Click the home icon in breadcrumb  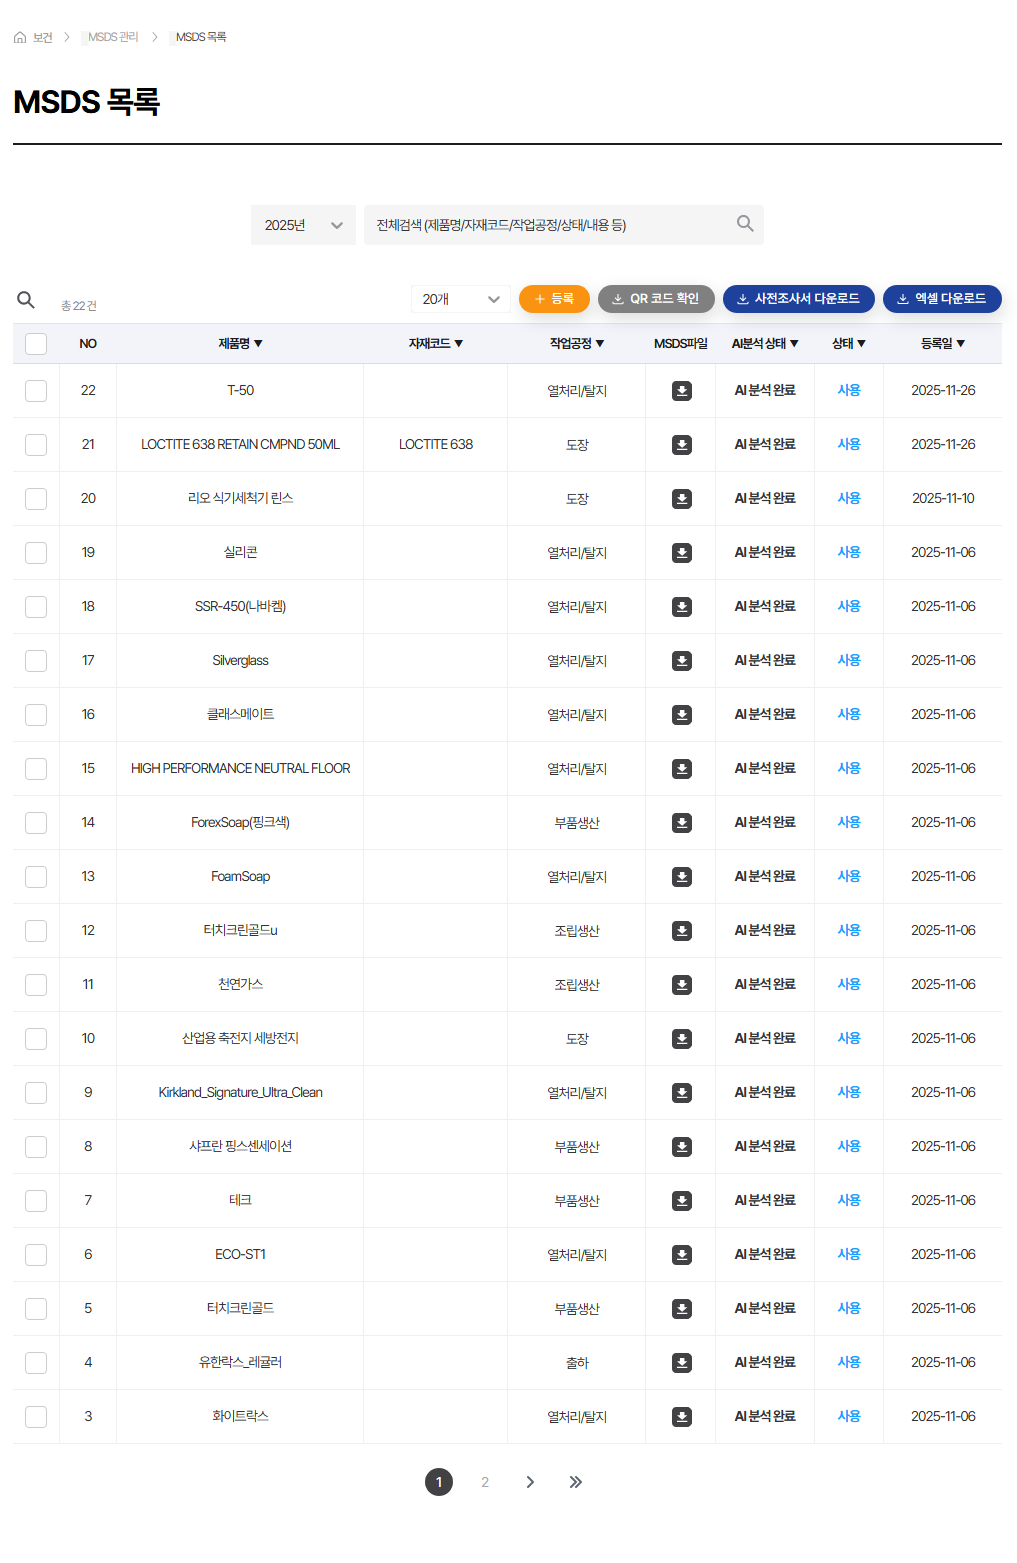click(x=20, y=37)
